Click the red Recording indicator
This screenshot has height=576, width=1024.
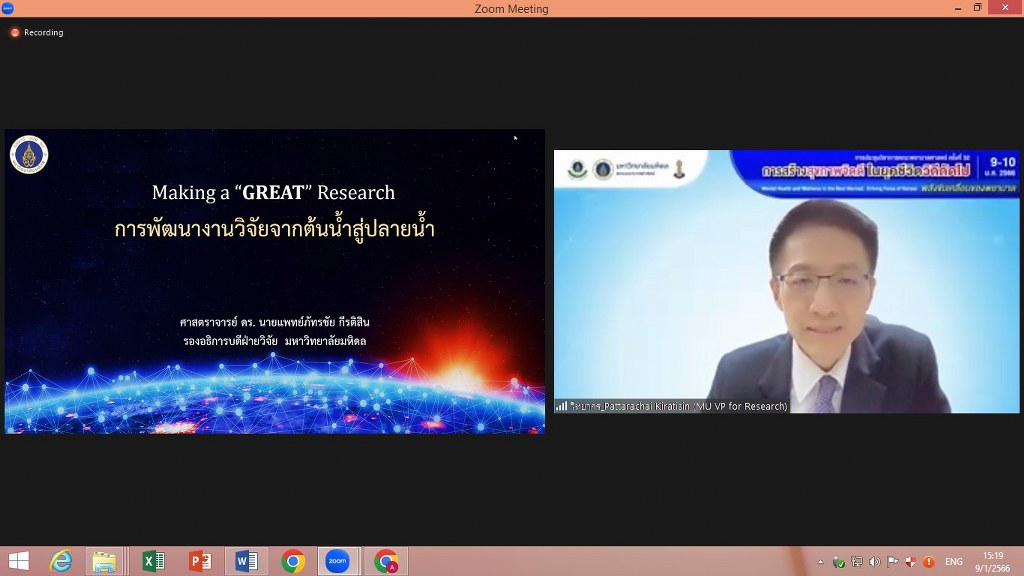pos(15,33)
